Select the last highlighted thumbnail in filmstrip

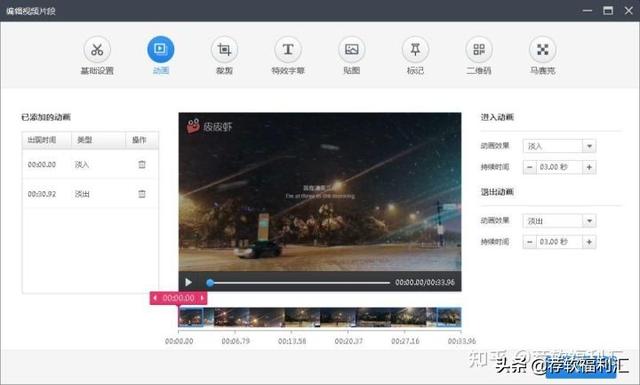click(449, 317)
